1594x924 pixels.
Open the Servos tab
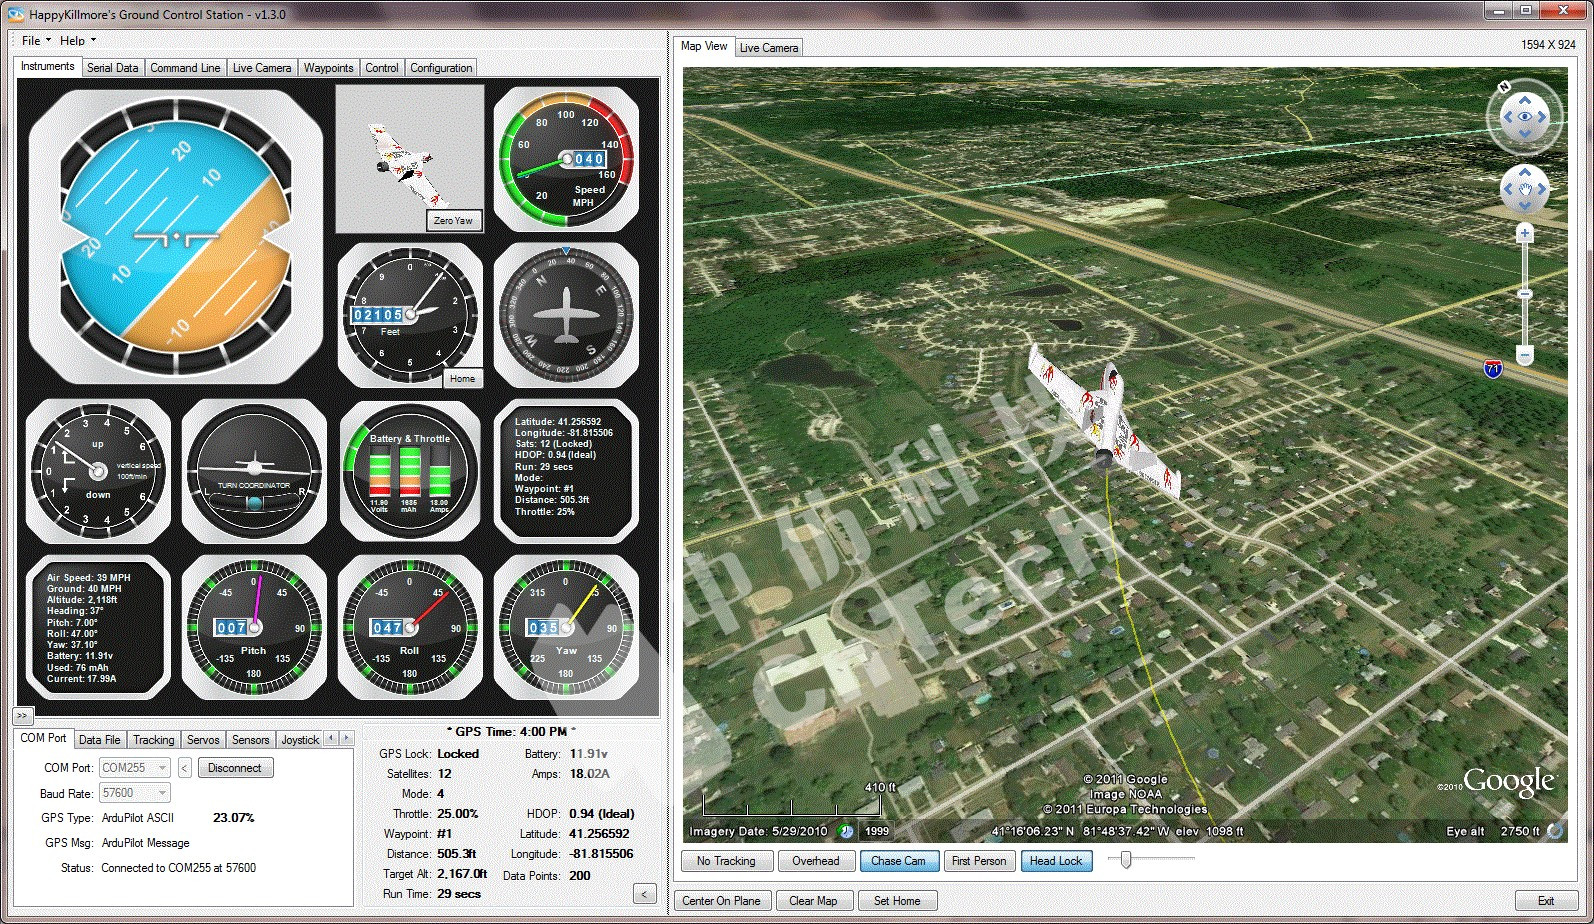tap(203, 740)
